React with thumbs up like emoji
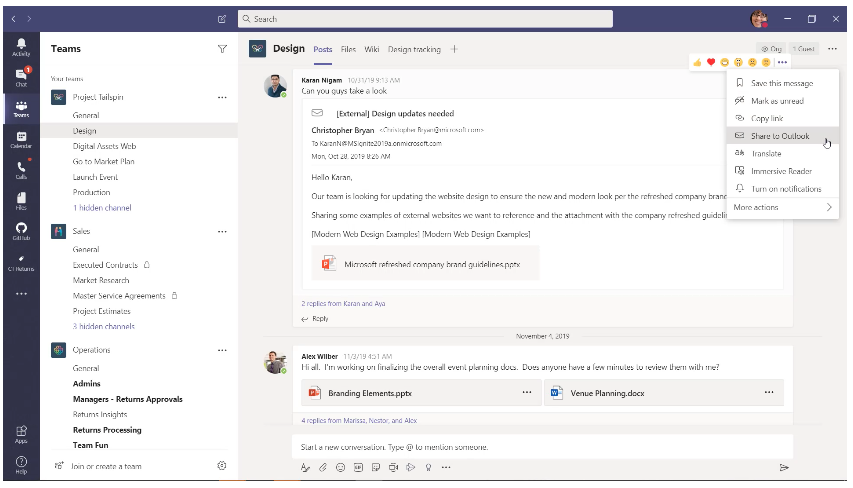 click(697, 63)
